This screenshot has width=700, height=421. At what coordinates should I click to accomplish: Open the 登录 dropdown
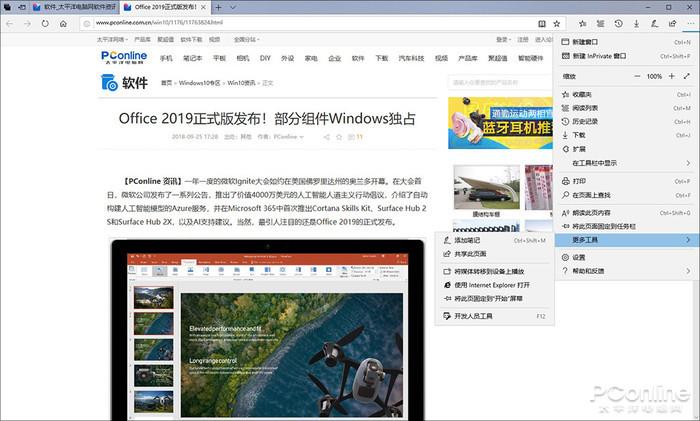pyautogui.click(x=503, y=40)
